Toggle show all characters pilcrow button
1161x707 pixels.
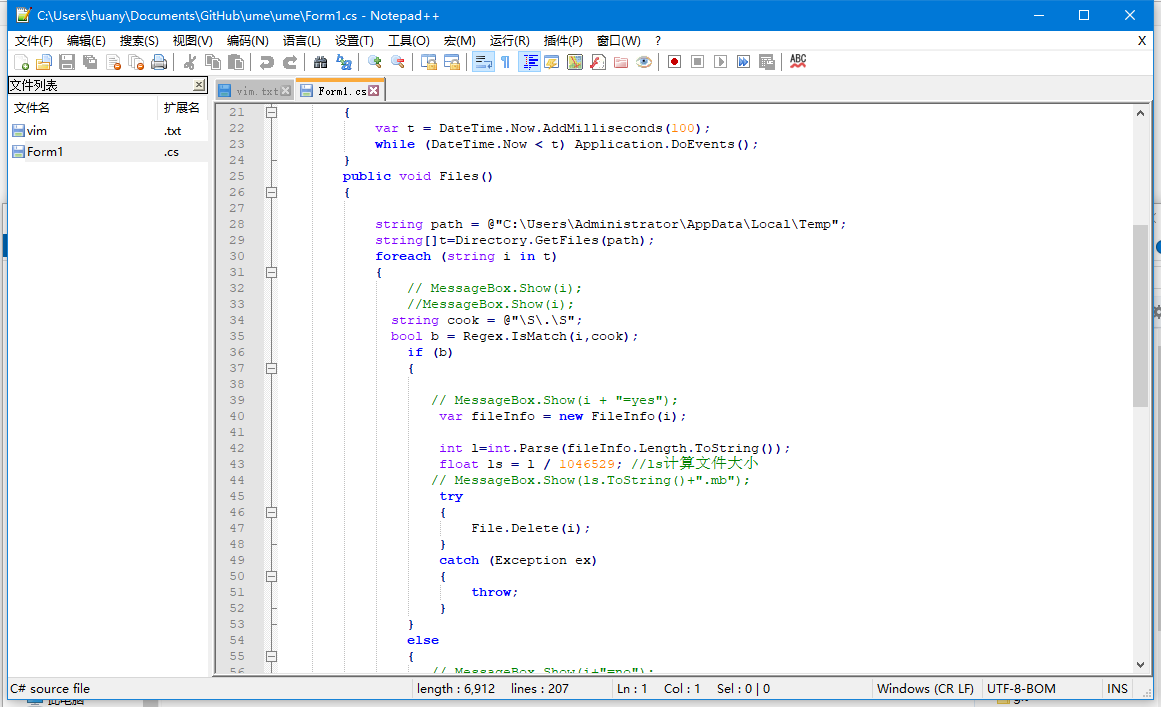pyautogui.click(x=506, y=62)
